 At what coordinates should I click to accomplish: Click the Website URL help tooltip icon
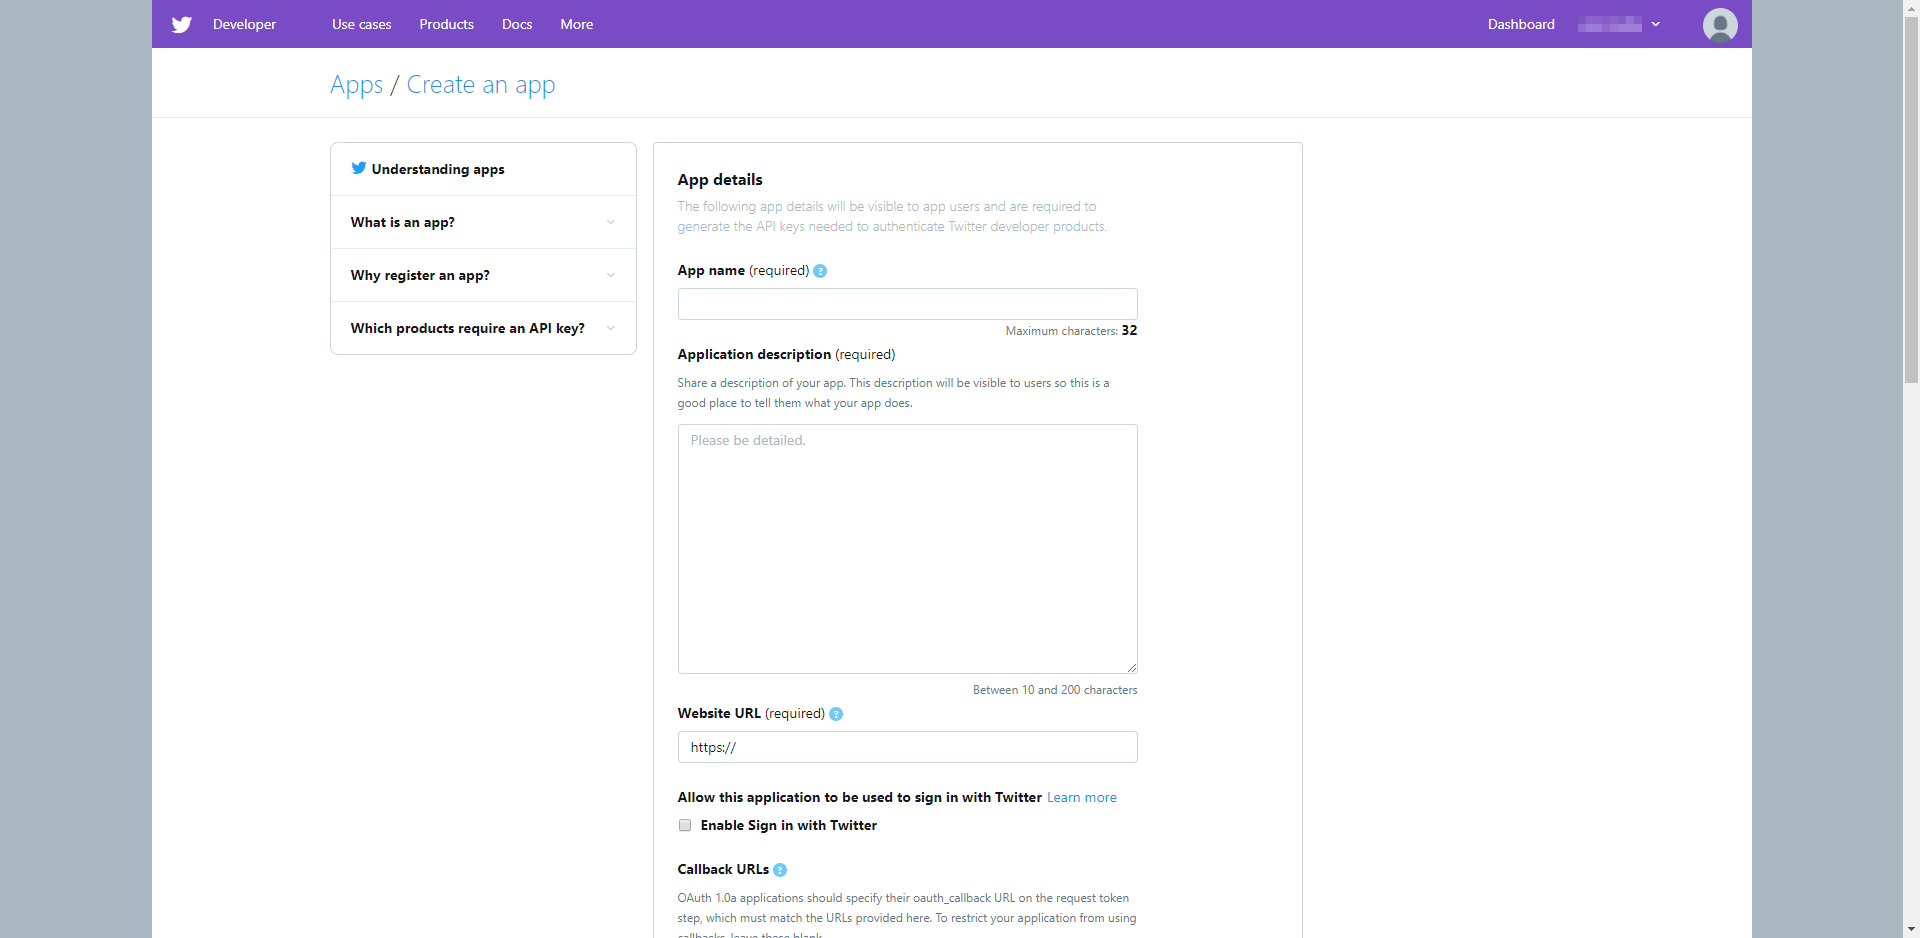pyautogui.click(x=836, y=714)
